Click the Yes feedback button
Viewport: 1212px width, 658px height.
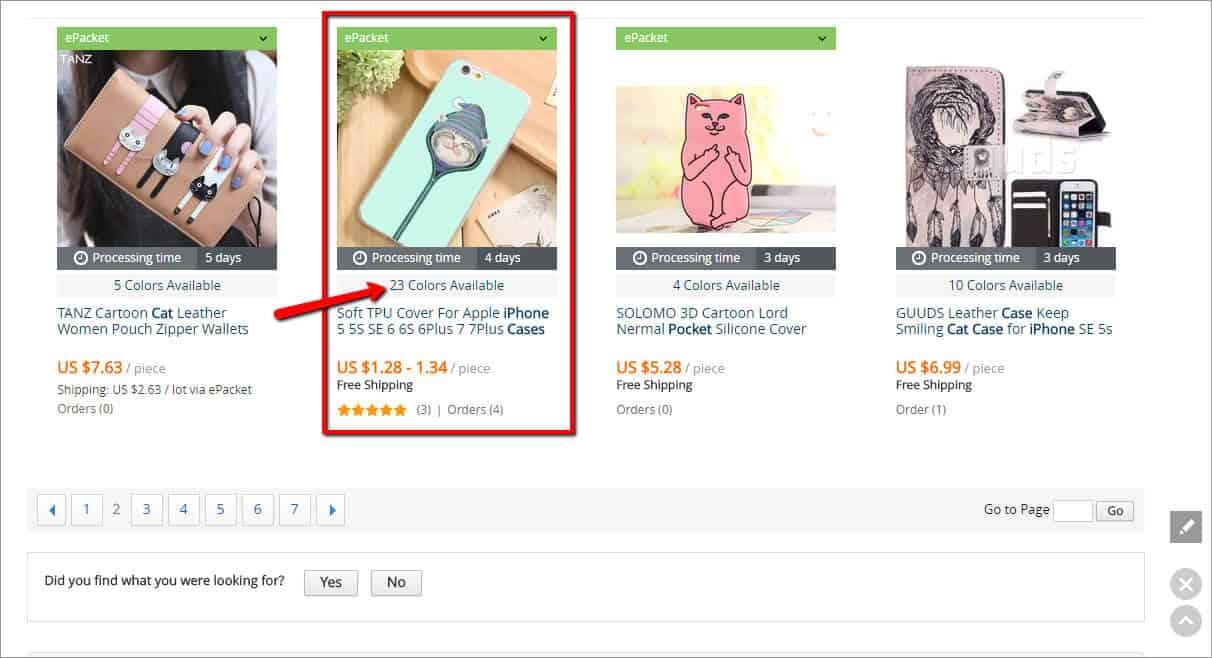331,582
